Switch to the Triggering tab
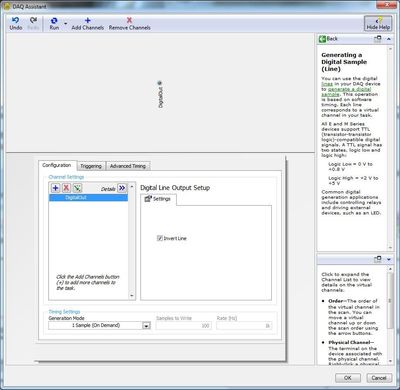The width and height of the screenshot is (400, 390). (91, 166)
